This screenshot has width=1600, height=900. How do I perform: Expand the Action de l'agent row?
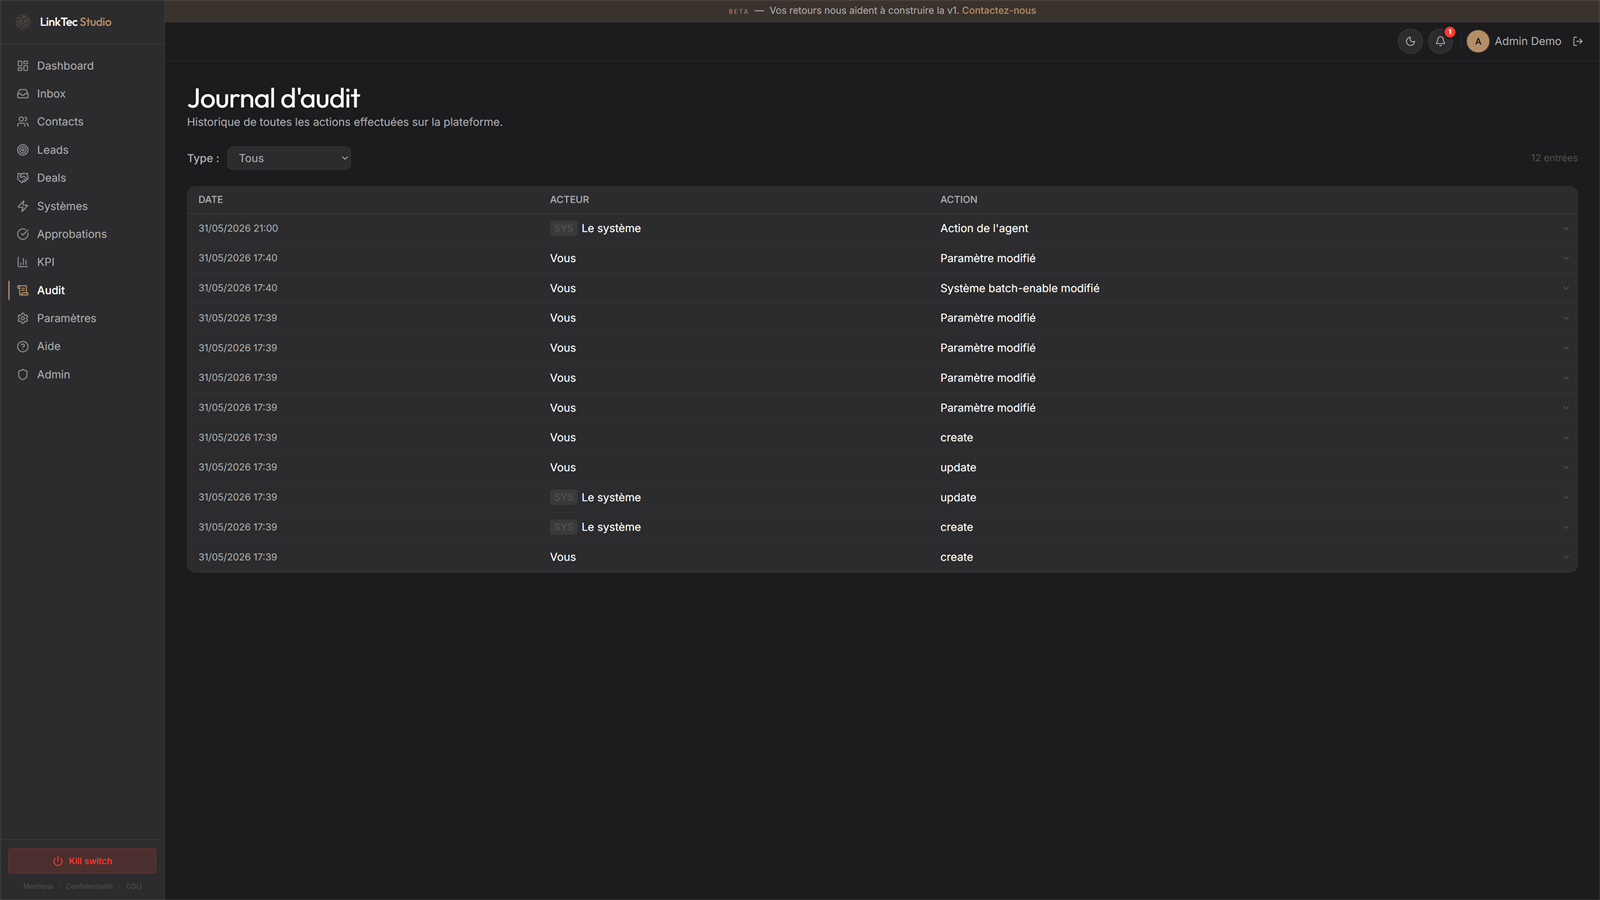pos(1565,228)
